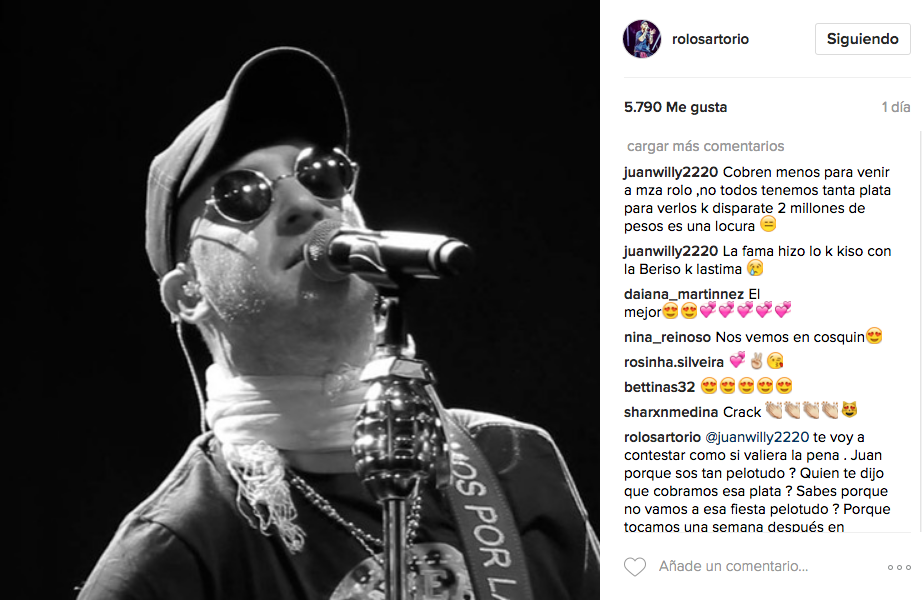This screenshot has height=600, width=922.
Task: Toggle the Siguiendo follow button
Action: pos(862,39)
